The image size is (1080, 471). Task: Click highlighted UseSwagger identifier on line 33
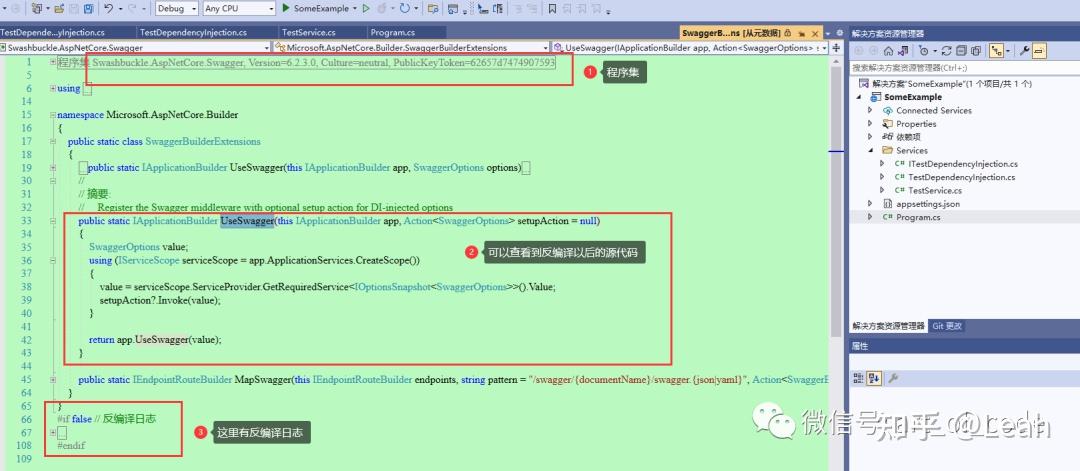[247, 221]
